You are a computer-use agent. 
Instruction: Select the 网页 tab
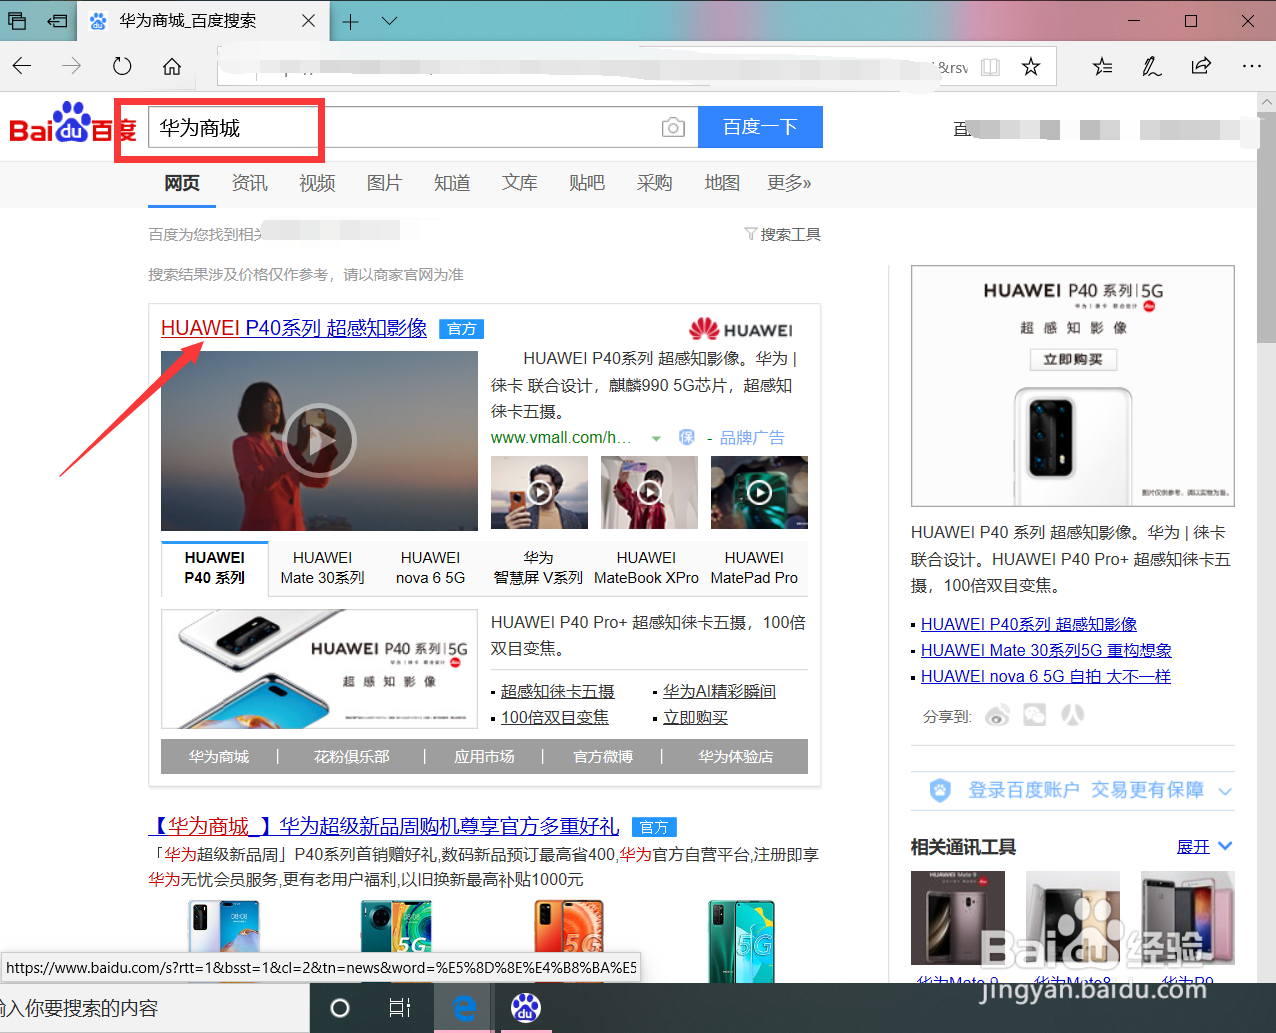click(182, 183)
